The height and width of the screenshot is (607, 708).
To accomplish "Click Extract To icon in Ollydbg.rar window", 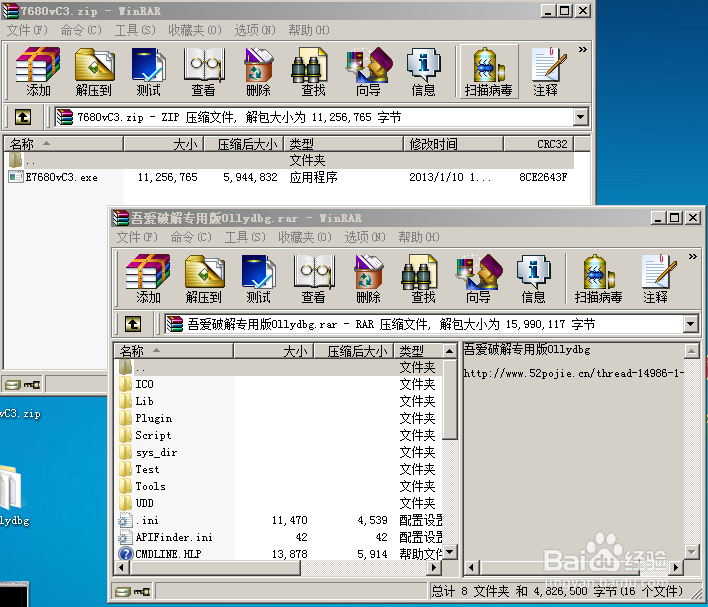I will point(204,279).
